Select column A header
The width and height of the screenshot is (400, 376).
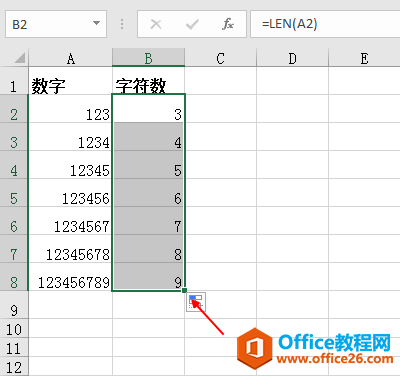point(70,58)
